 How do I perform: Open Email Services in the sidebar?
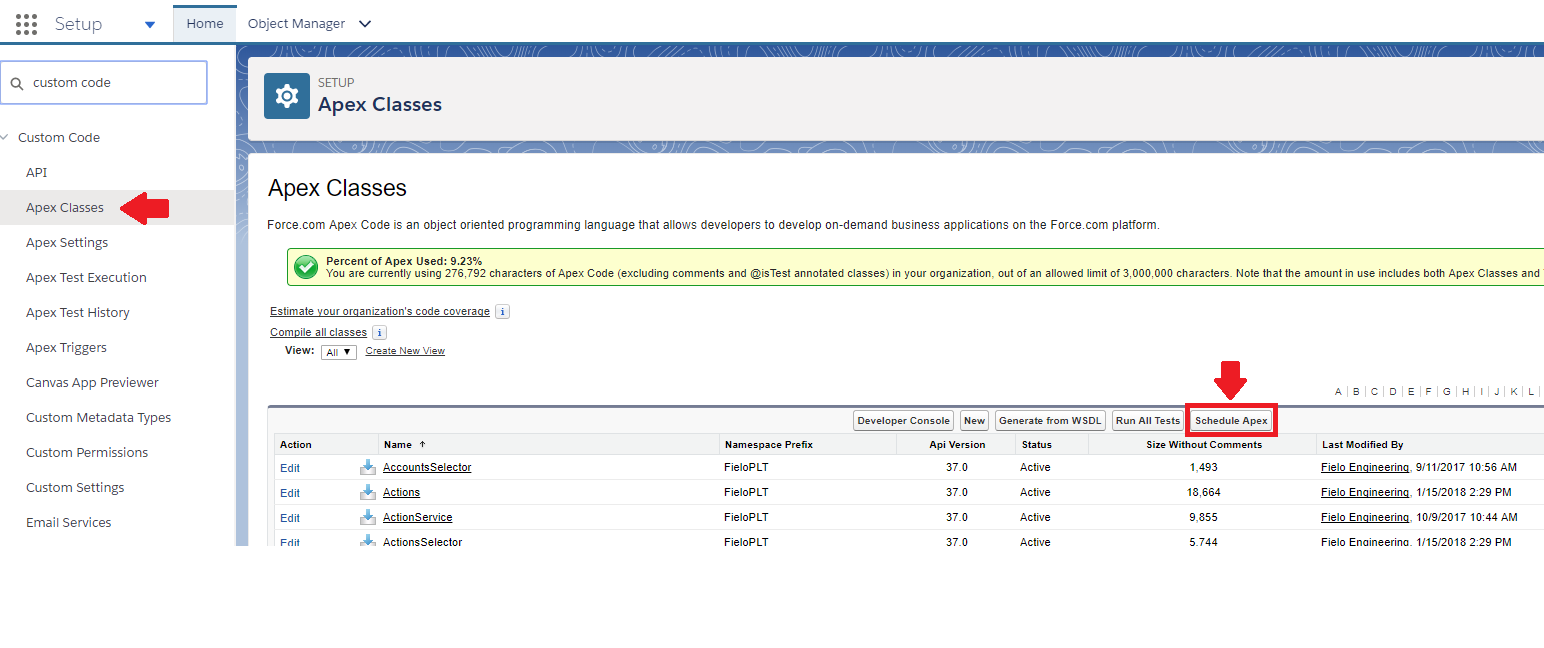[68, 522]
